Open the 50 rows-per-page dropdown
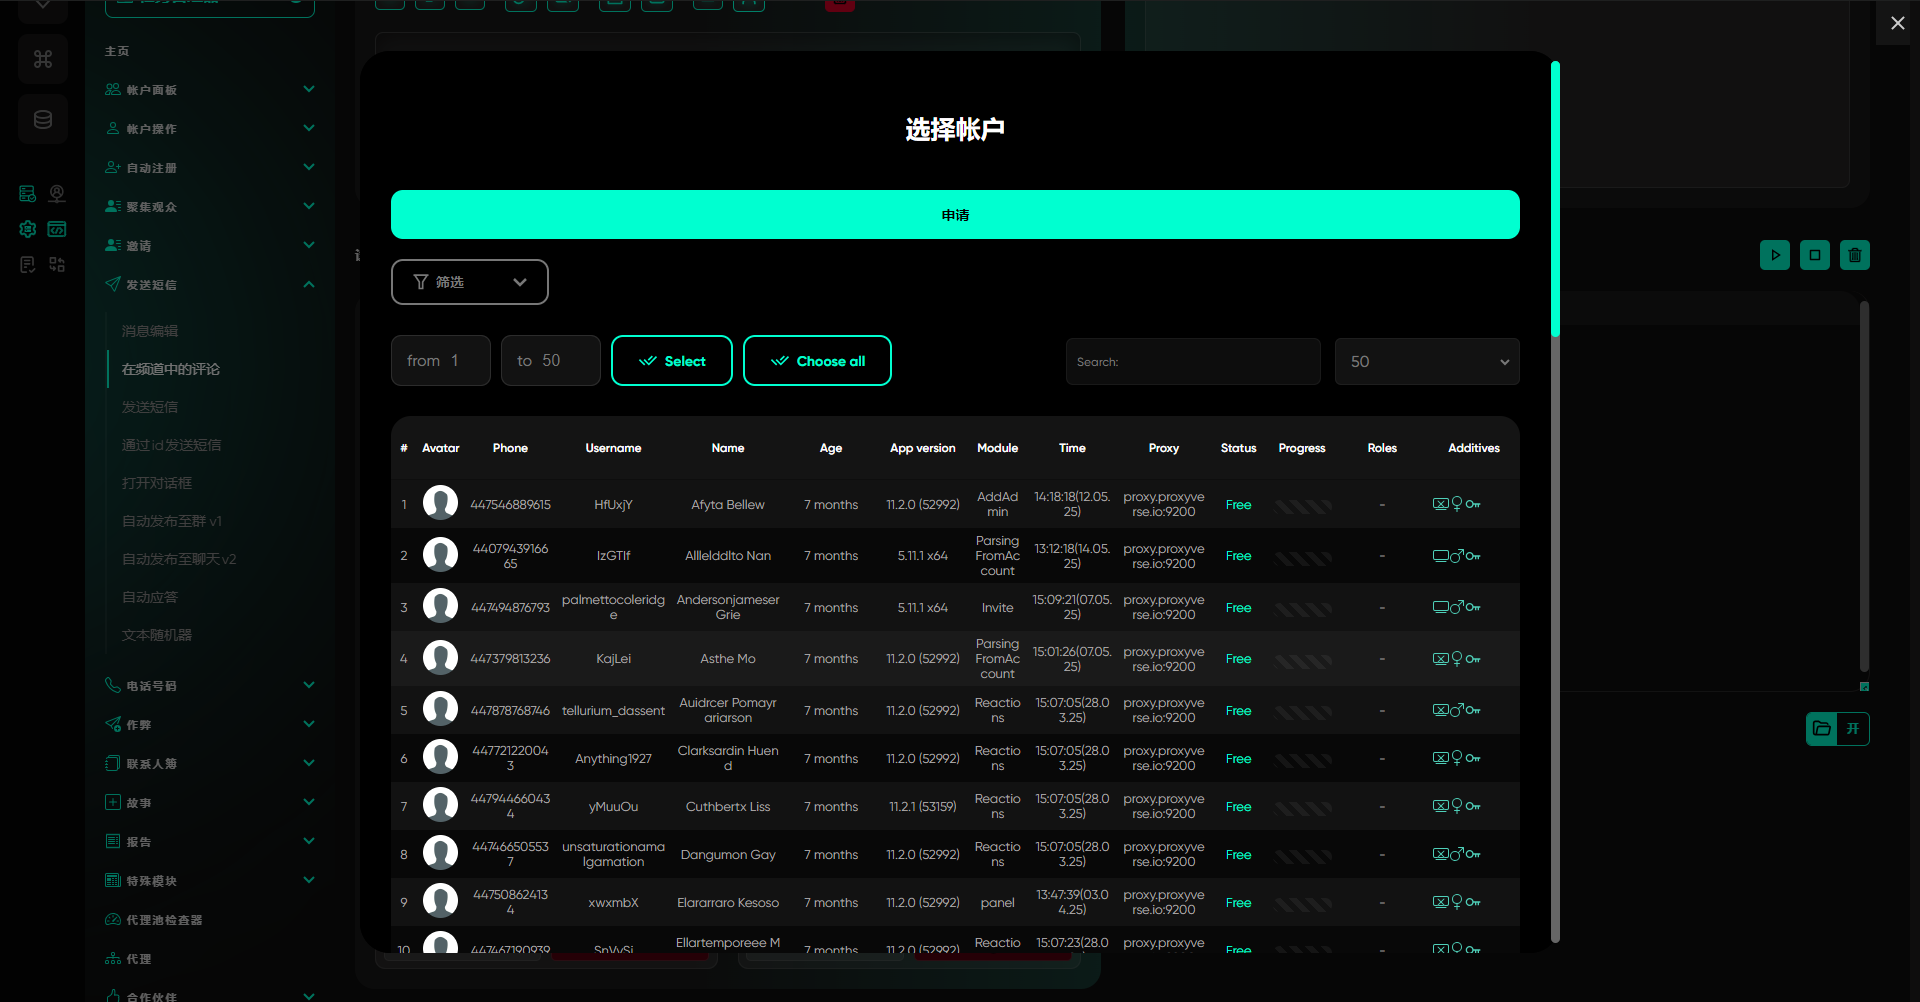 [x=1426, y=362]
